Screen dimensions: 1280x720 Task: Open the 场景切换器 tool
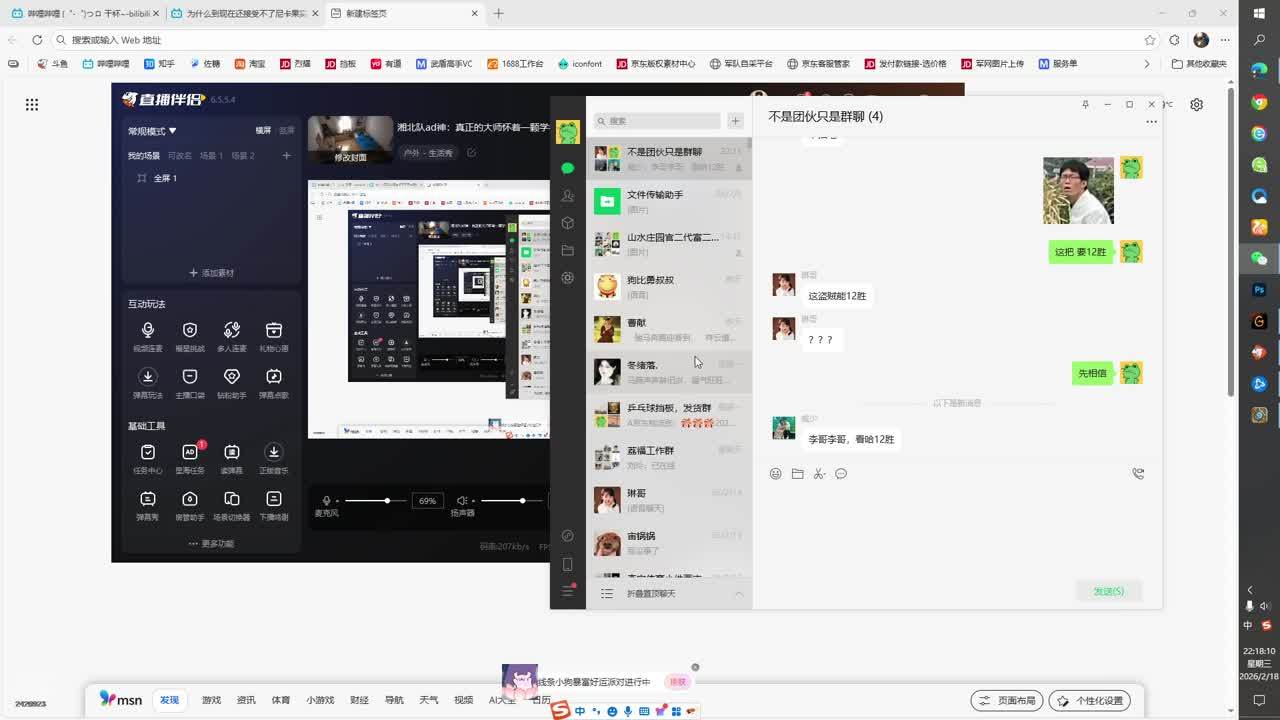232,499
